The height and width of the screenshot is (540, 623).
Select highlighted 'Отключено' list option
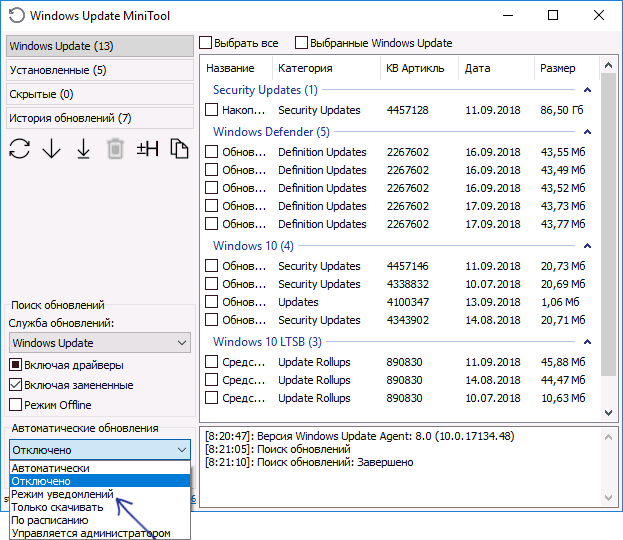100,481
